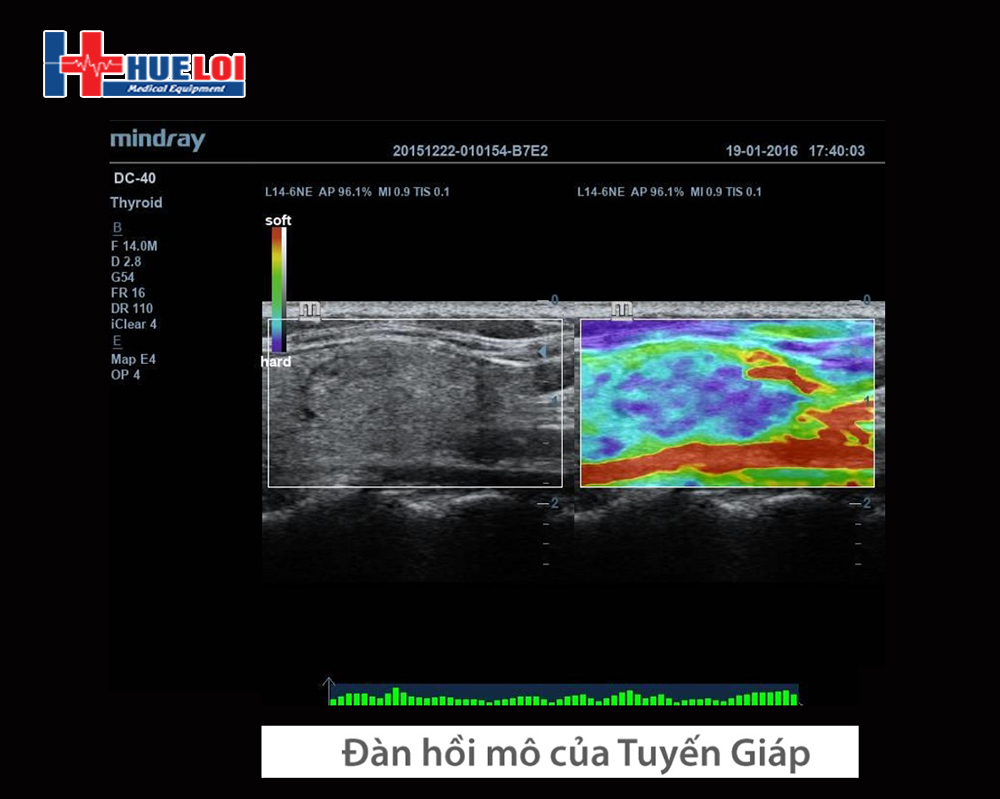Click the grayscale bar next to color map

285,288
